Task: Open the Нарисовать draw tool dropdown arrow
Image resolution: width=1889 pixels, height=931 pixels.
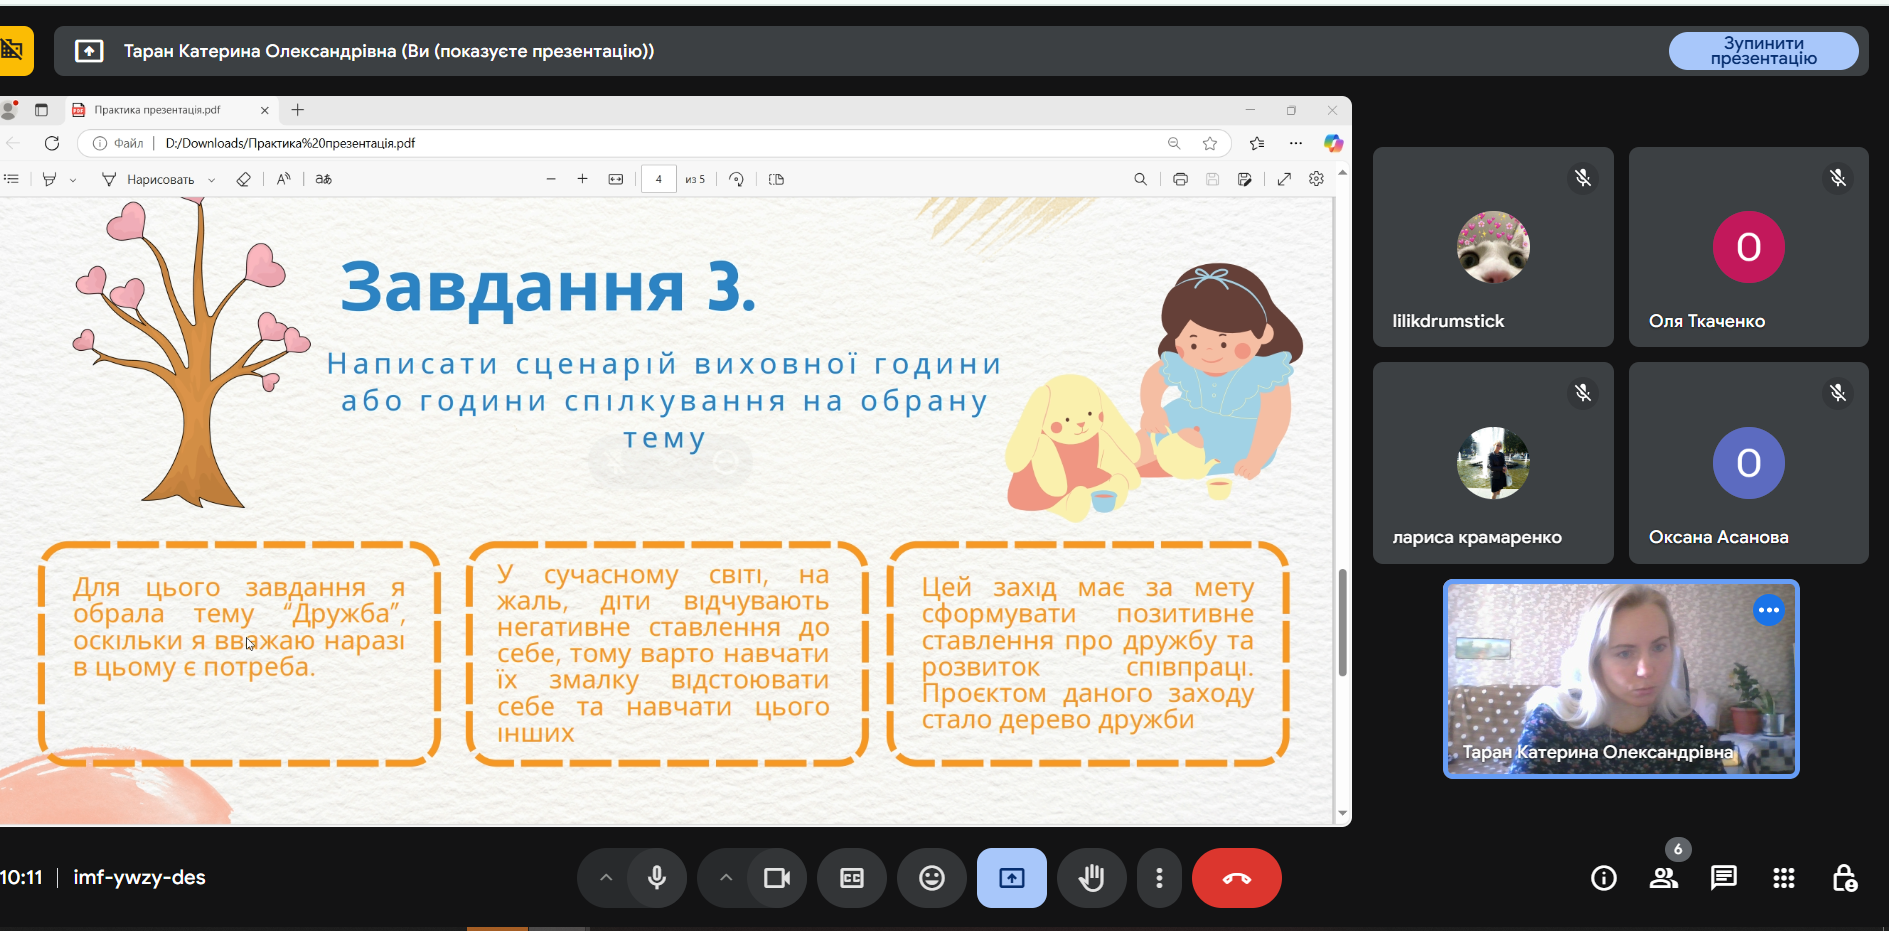Action: 212,180
